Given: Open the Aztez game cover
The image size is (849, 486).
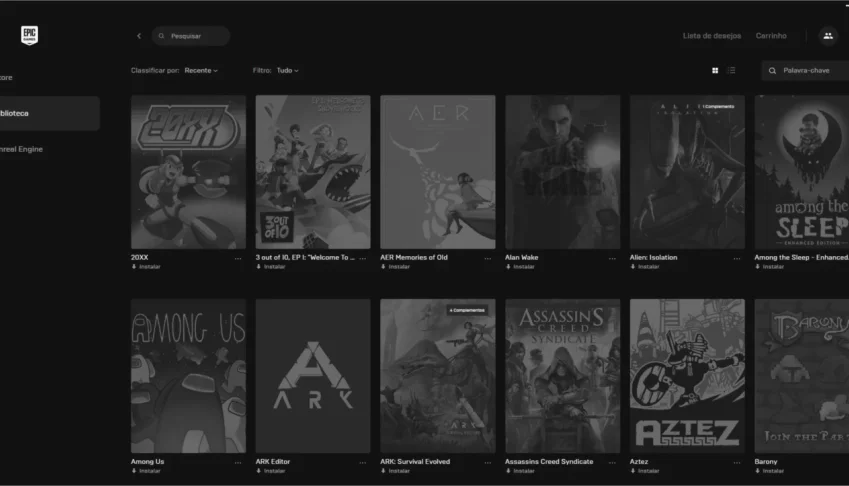Looking at the screenshot, I should pos(687,376).
